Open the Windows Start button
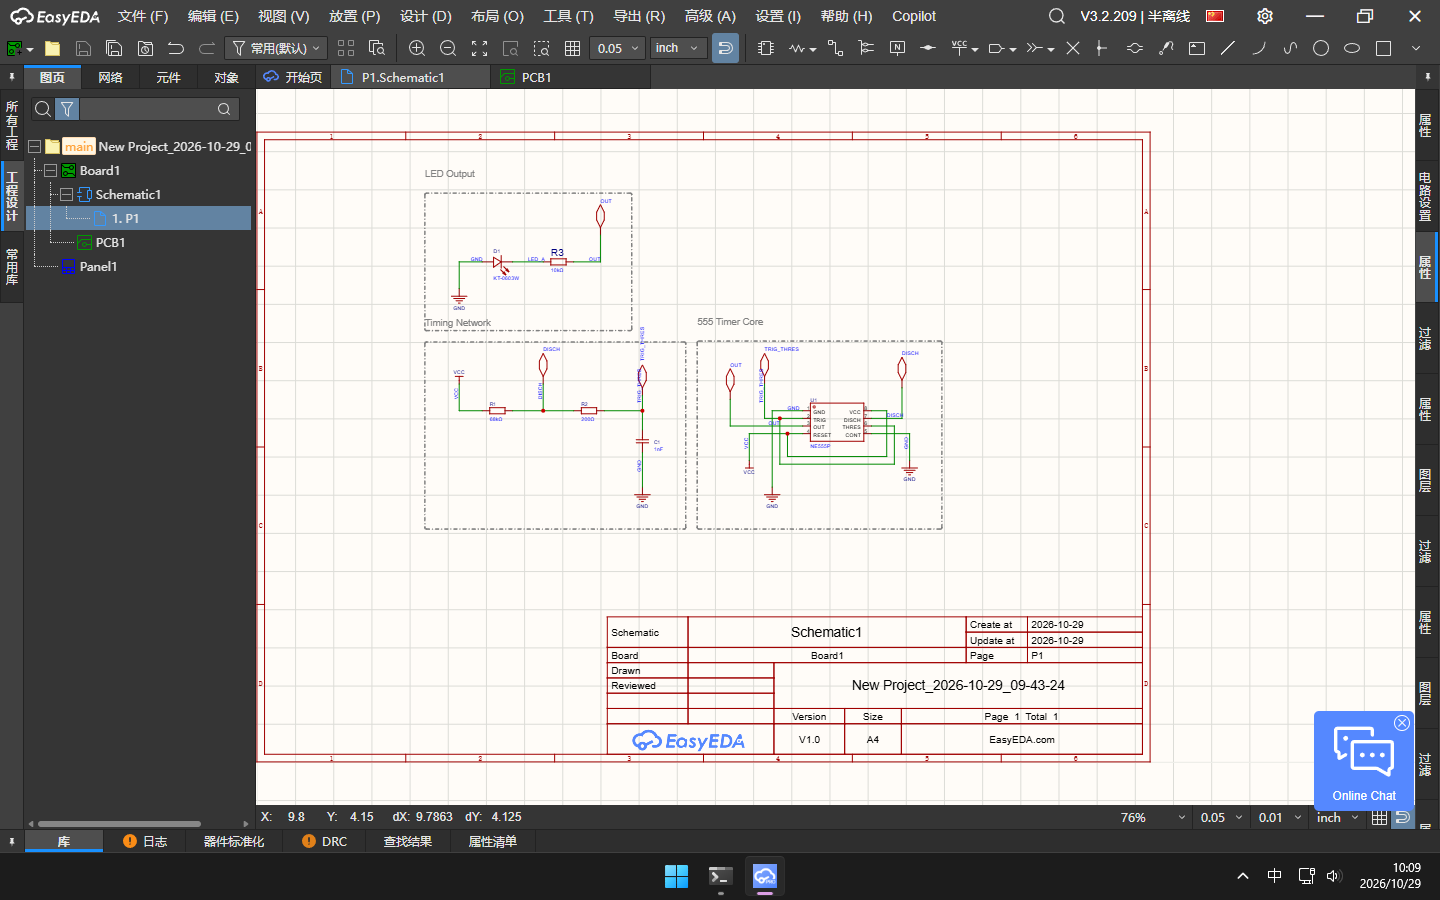 click(676, 876)
